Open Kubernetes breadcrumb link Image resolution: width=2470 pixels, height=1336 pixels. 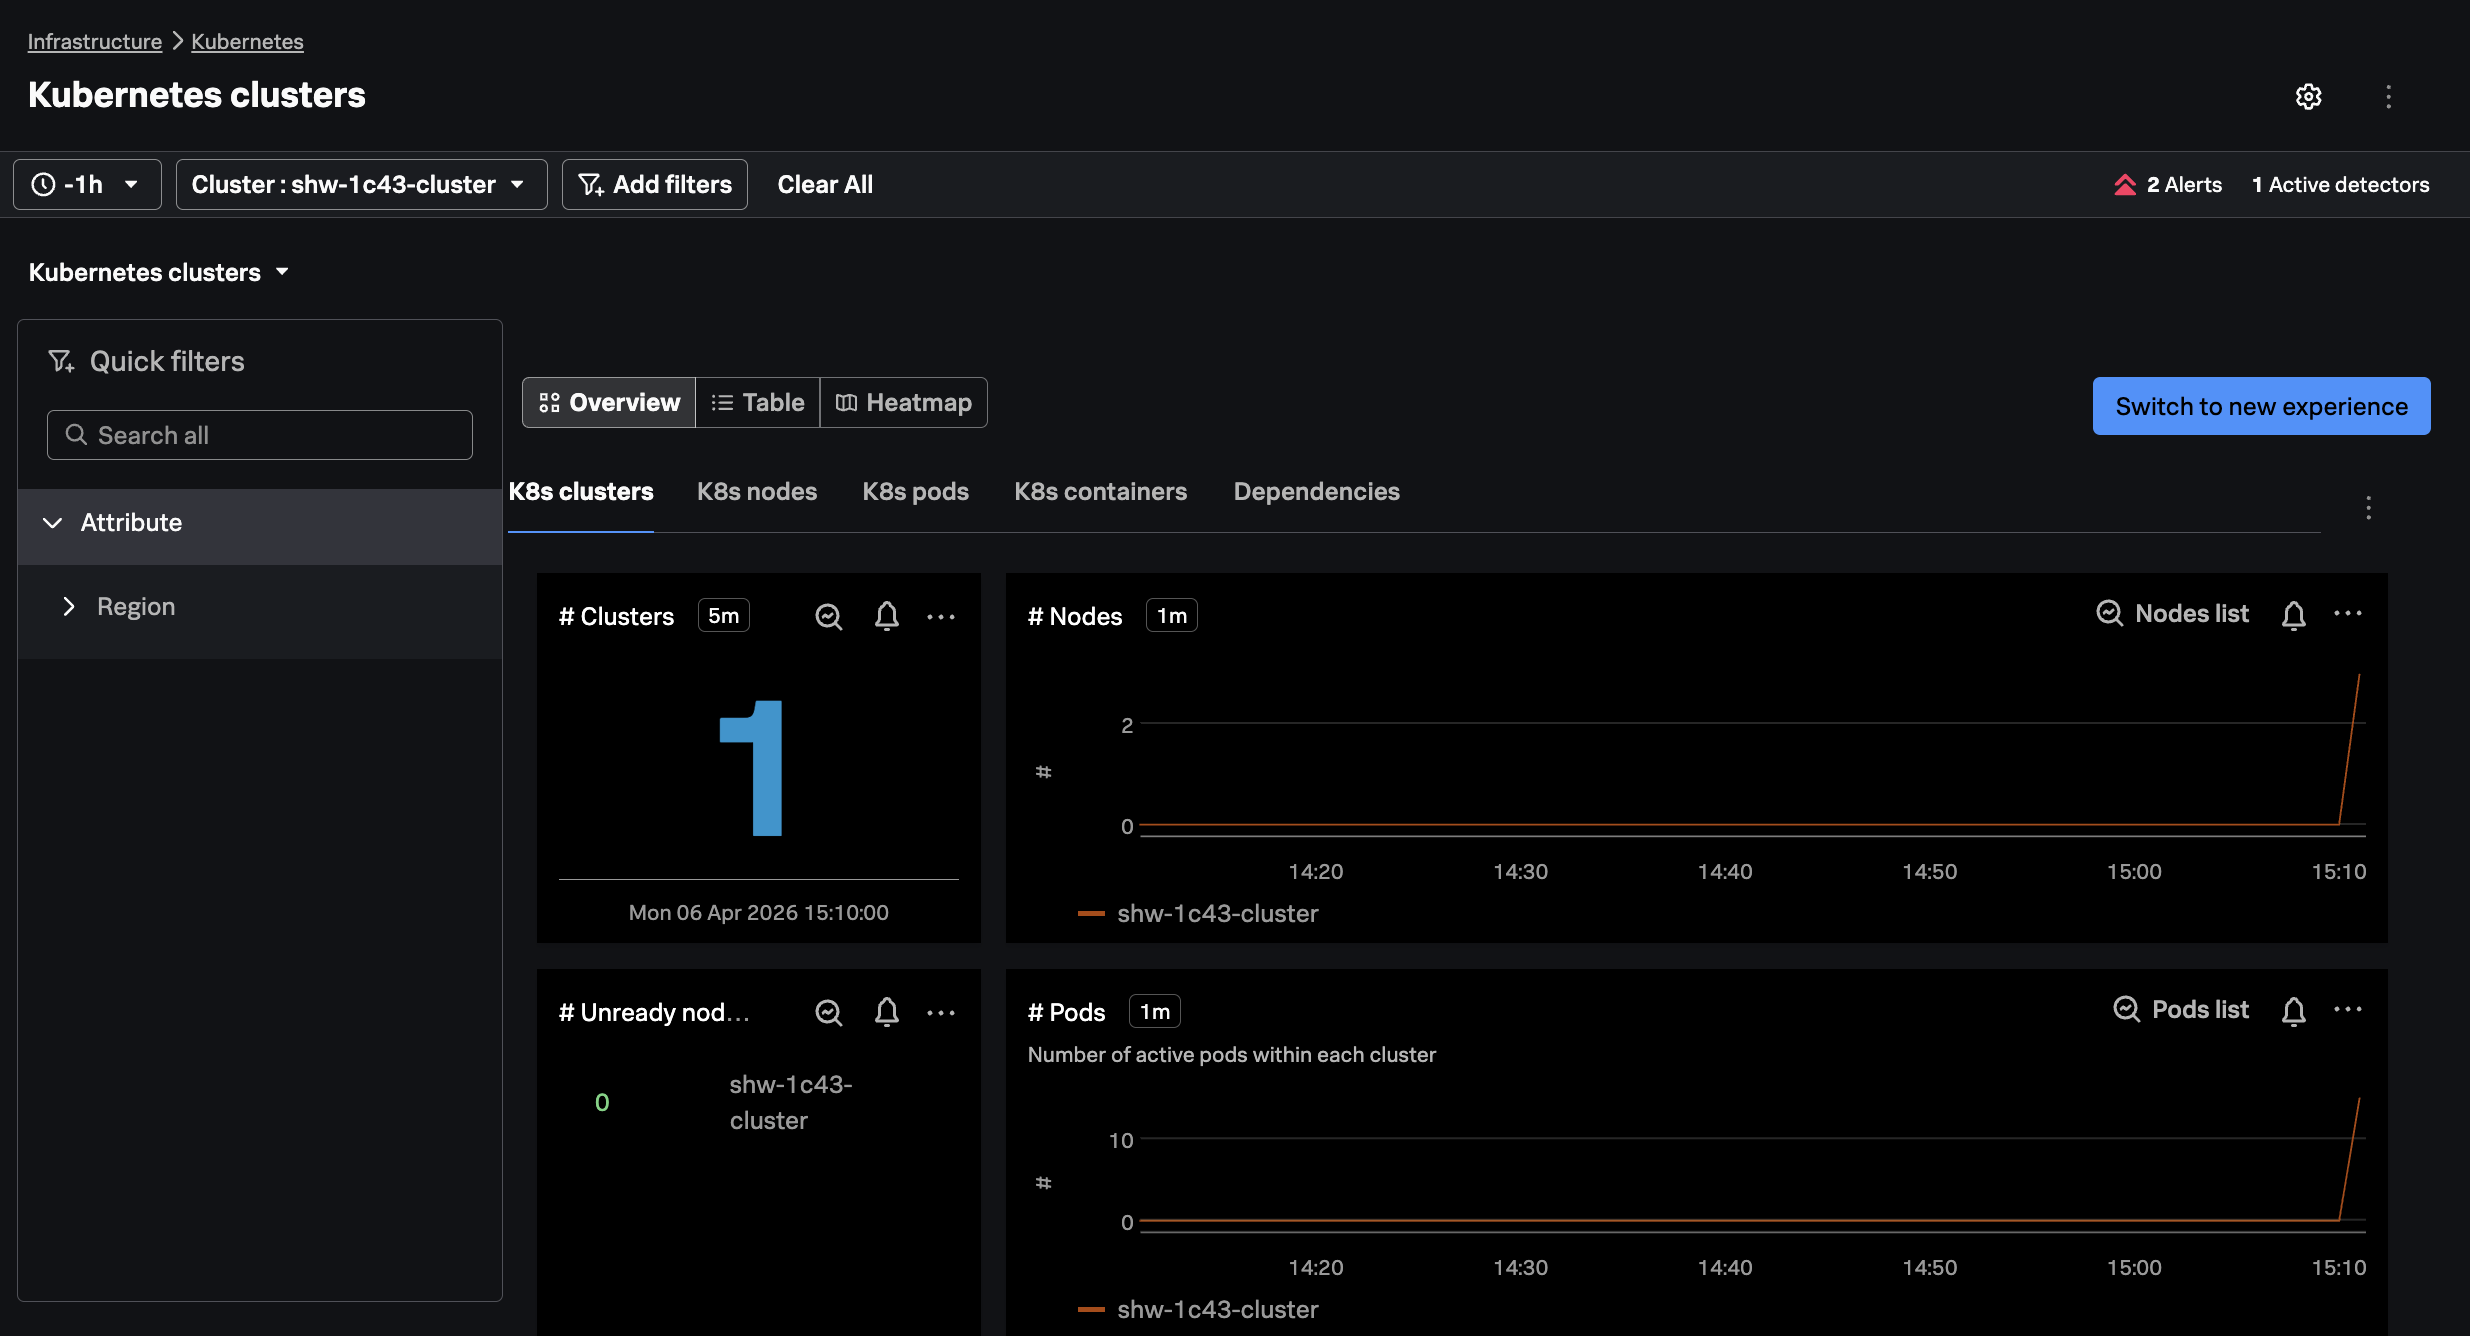click(x=247, y=41)
